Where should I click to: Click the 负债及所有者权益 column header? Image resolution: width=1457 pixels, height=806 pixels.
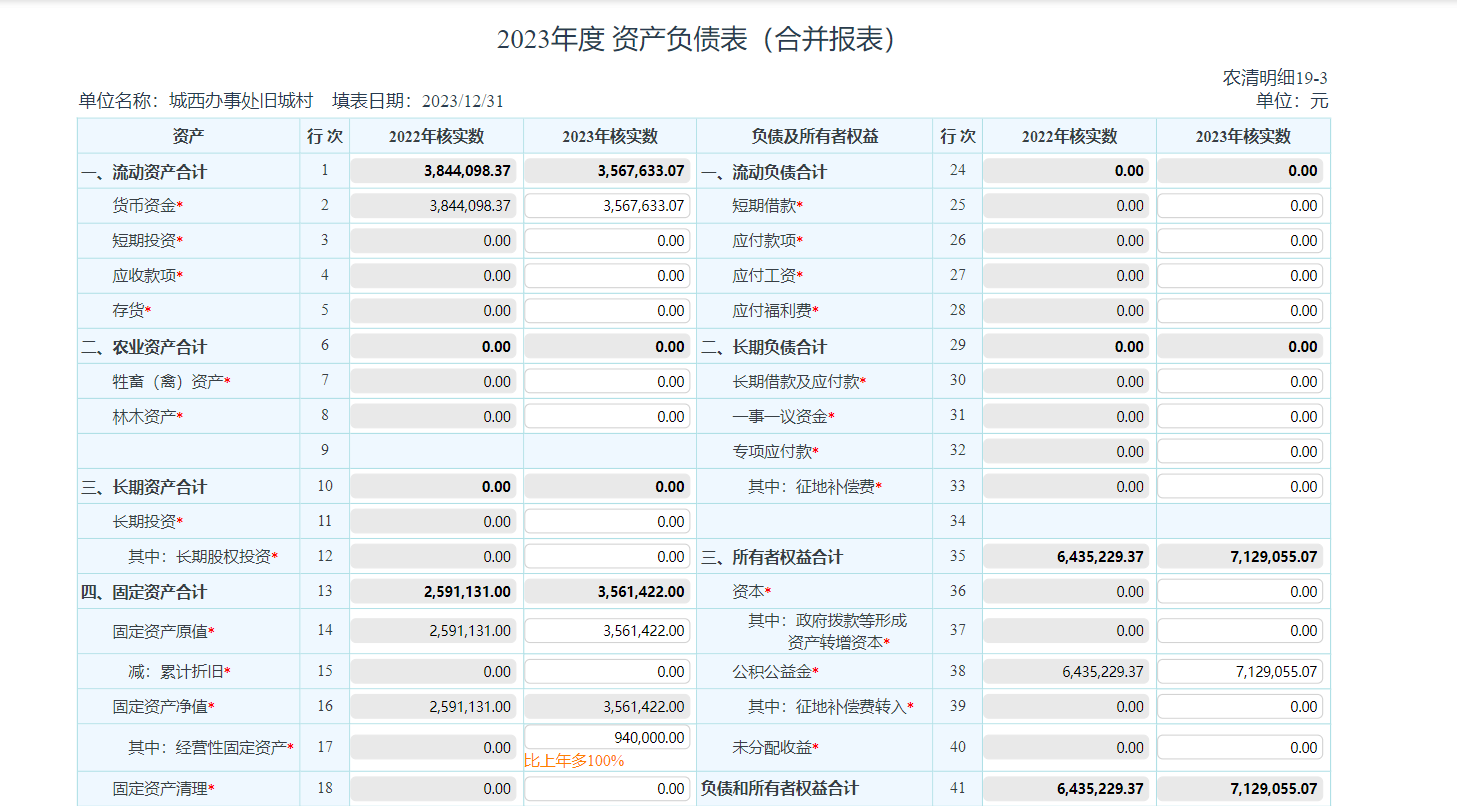coord(815,136)
